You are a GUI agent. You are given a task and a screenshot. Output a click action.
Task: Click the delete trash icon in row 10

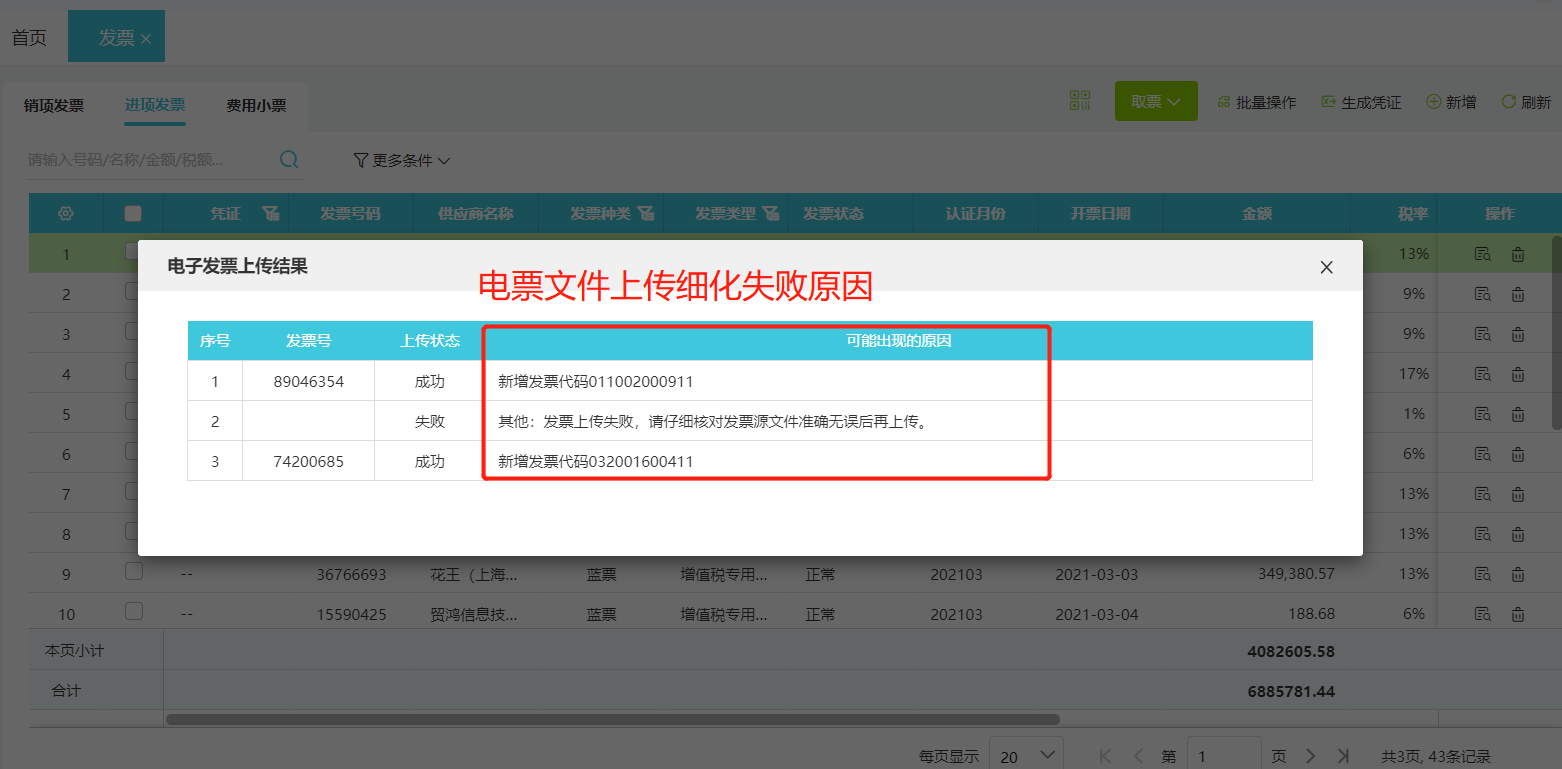[1518, 614]
